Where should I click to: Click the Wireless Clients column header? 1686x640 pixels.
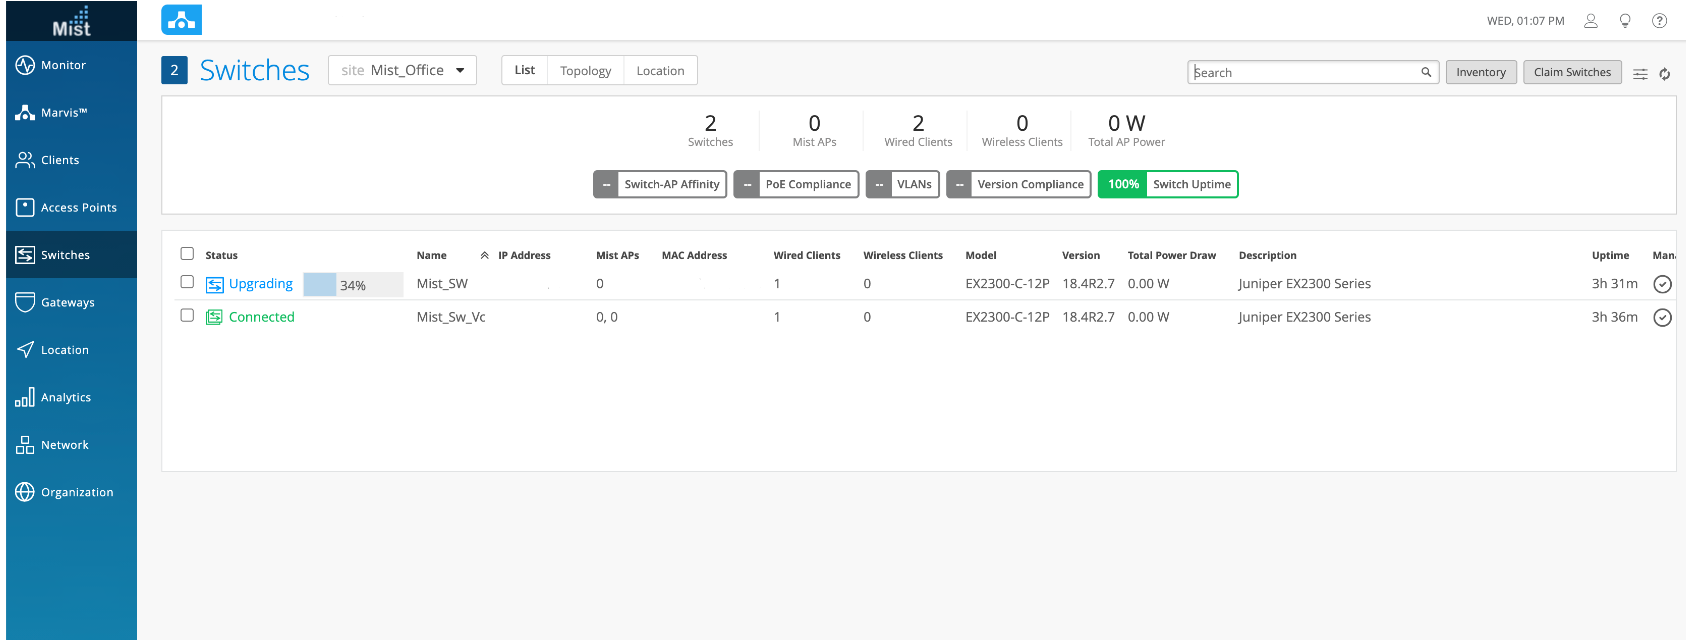(x=903, y=256)
